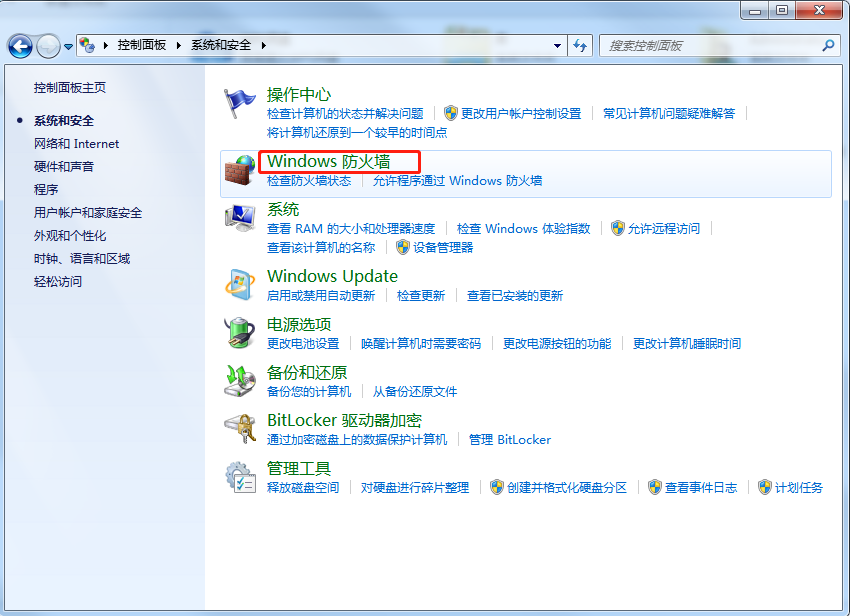
Task: Open 网络和 Internet category
Action: pyautogui.click(x=76, y=144)
